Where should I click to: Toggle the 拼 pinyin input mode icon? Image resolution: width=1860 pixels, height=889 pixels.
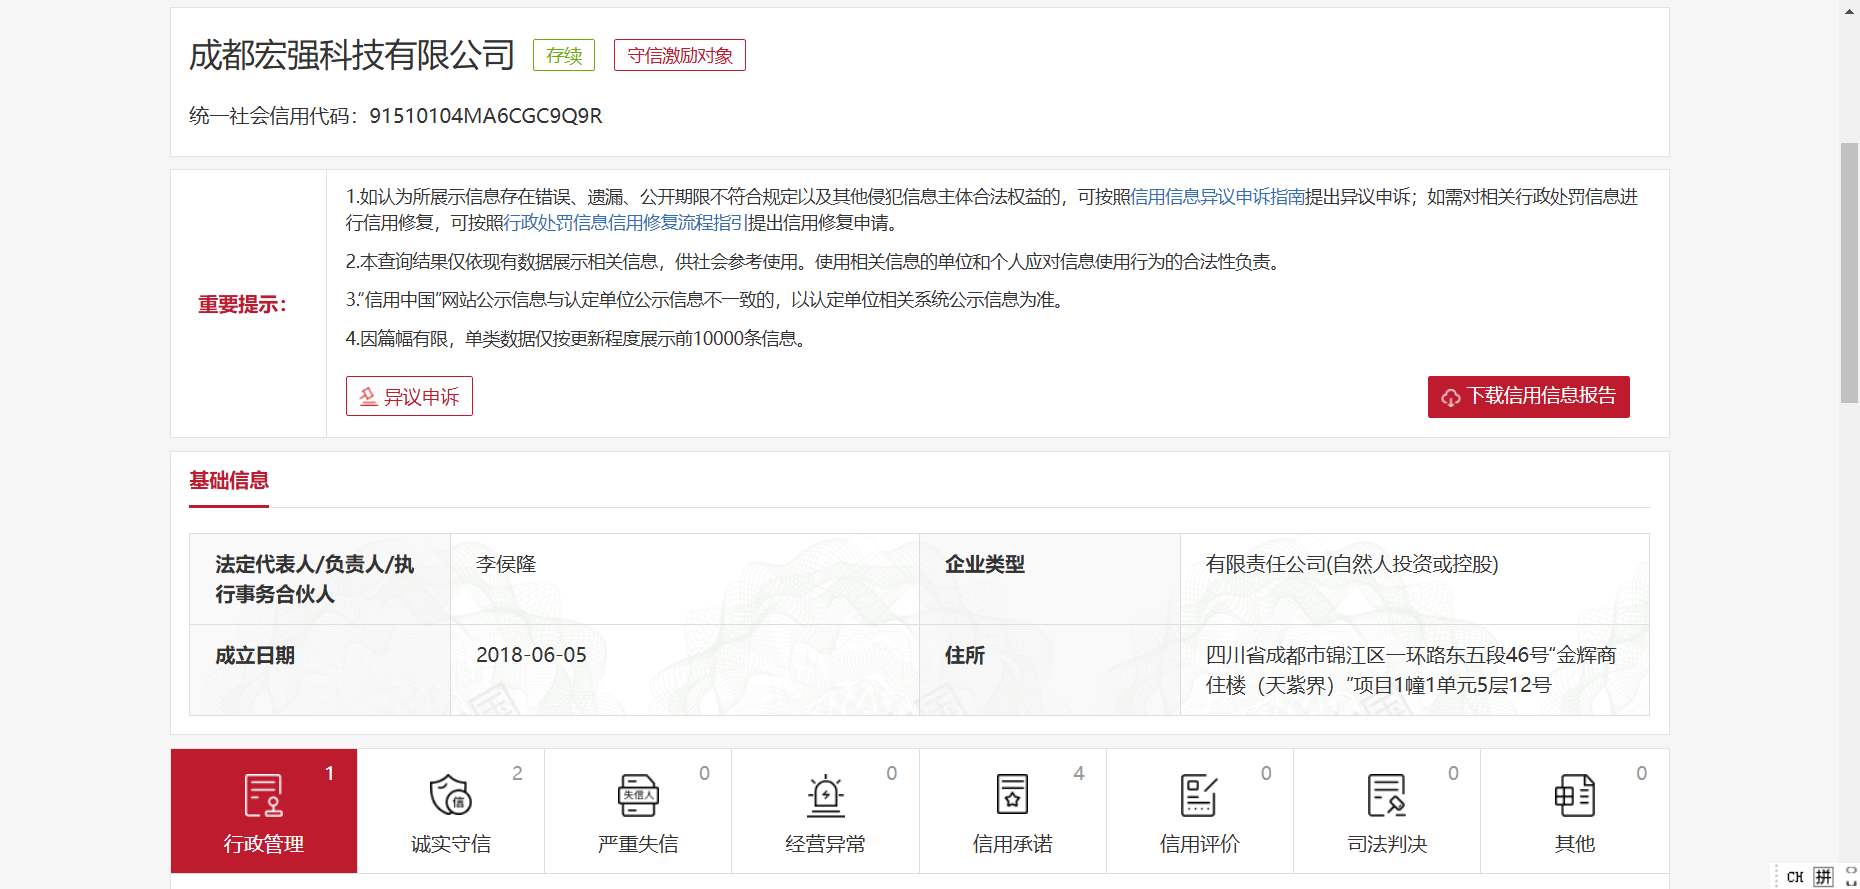[1823, 877]
